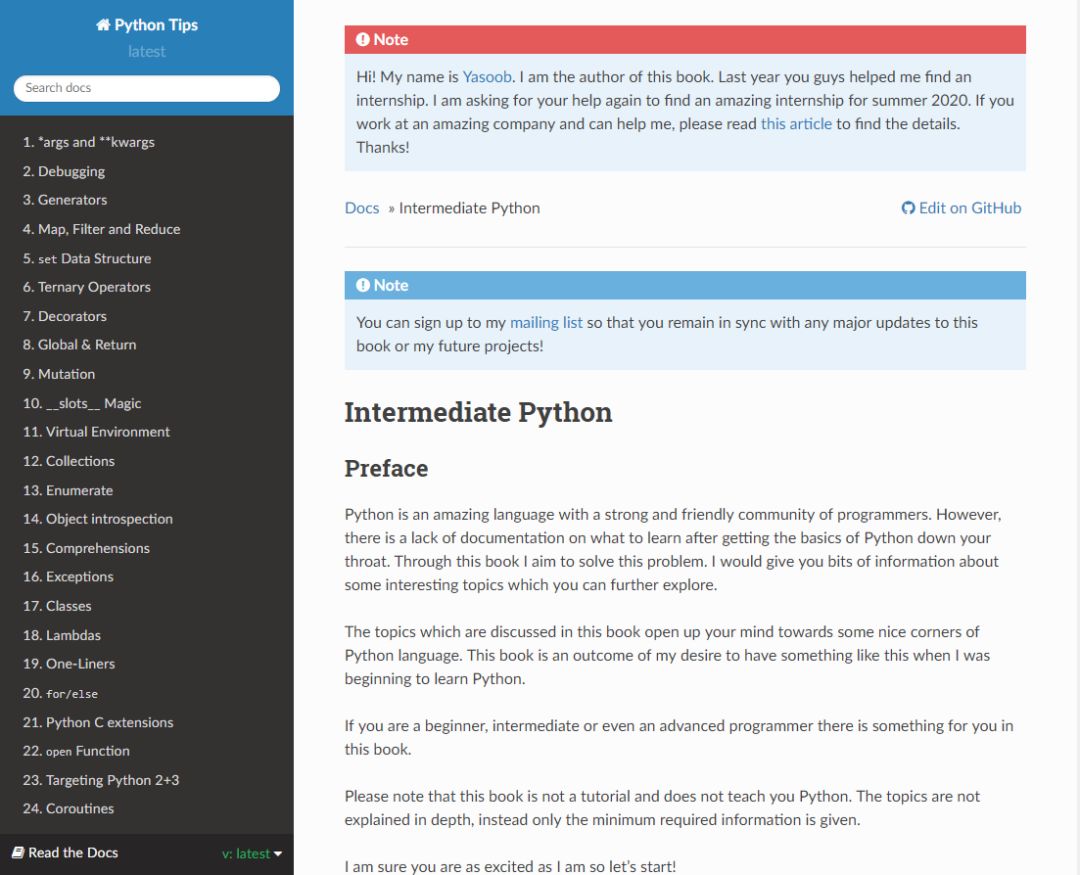This screenshot has width=1080, height=875.
Task: Expand the version selector caret next to latest
Action: pyautogui.click(x=278, y=854)
